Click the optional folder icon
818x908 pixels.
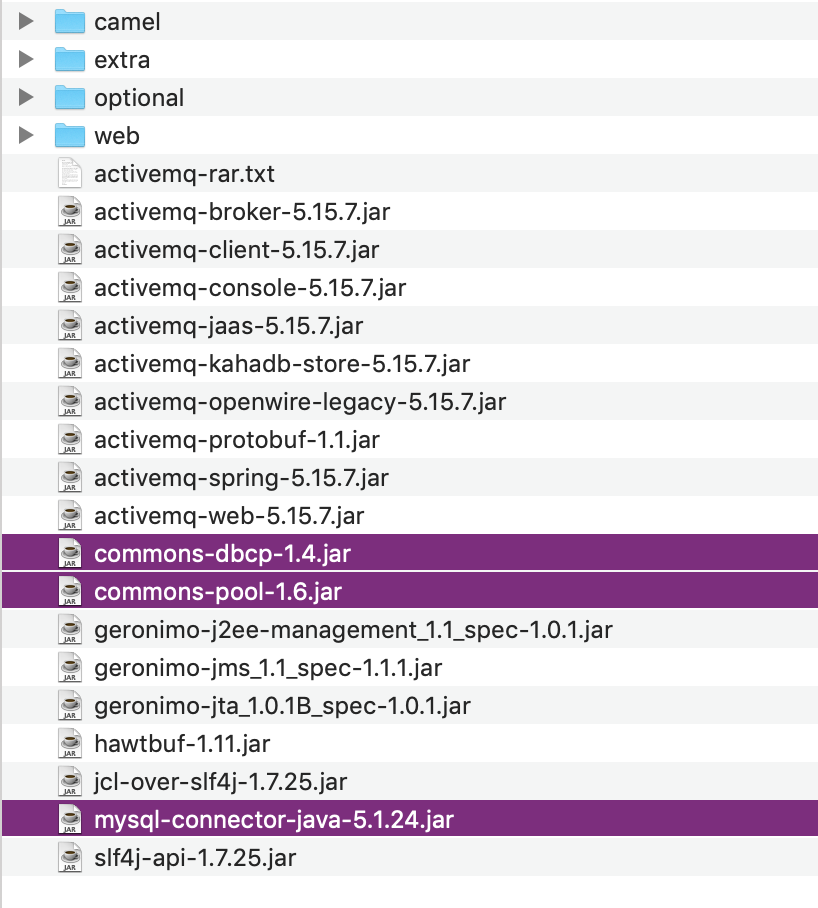[x=70, y=98]
